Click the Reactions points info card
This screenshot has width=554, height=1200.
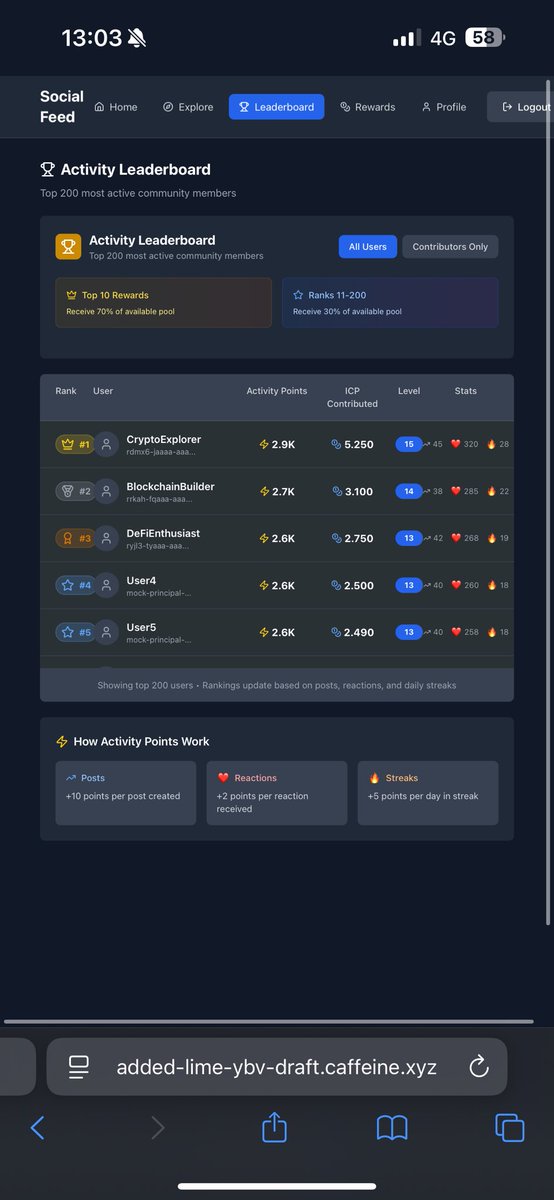tap(277, 793)
